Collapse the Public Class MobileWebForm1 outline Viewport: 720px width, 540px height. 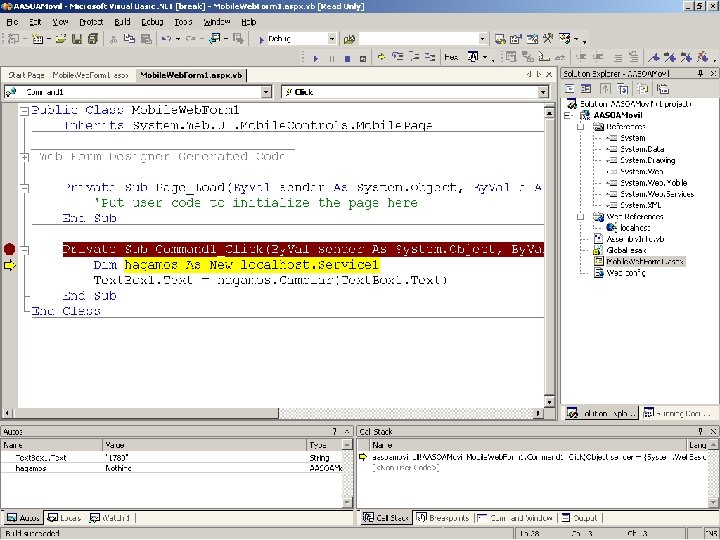(x=23, y=109)
